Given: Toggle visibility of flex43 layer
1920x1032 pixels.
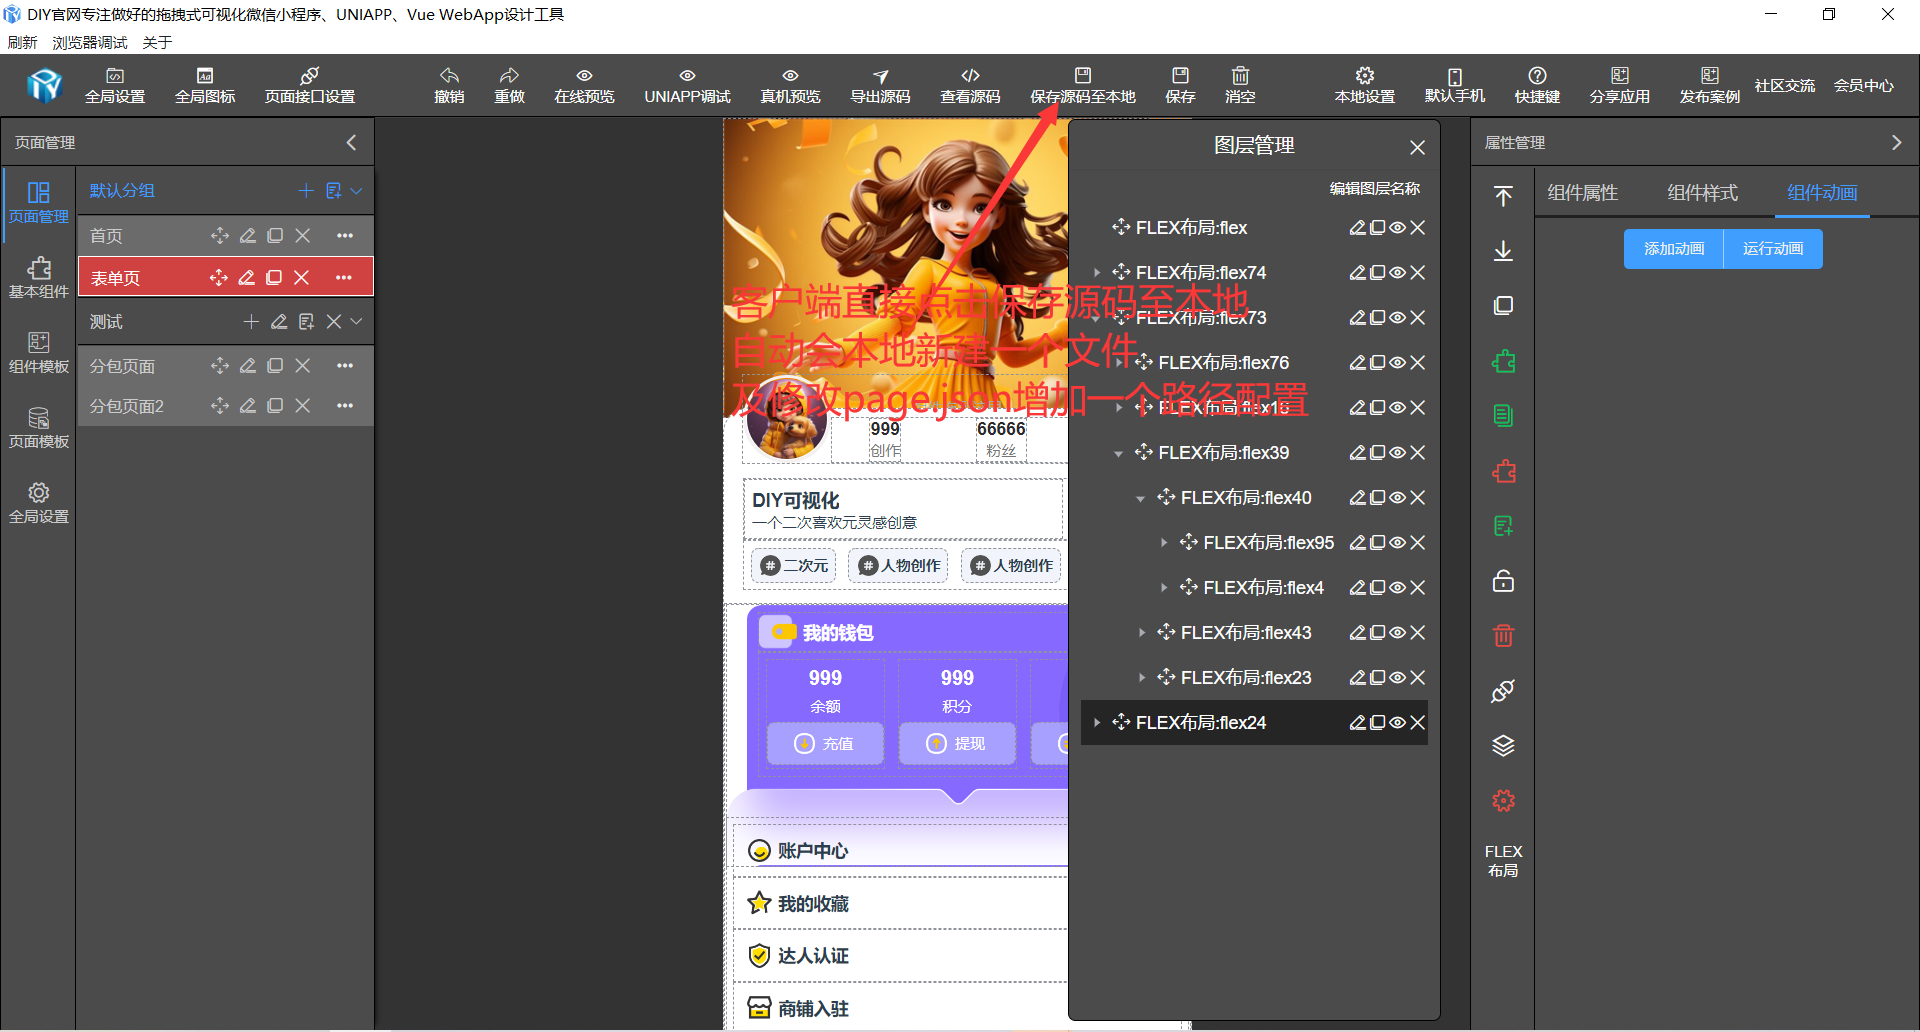Looking at the screenshot, I should click(1397, 632).
